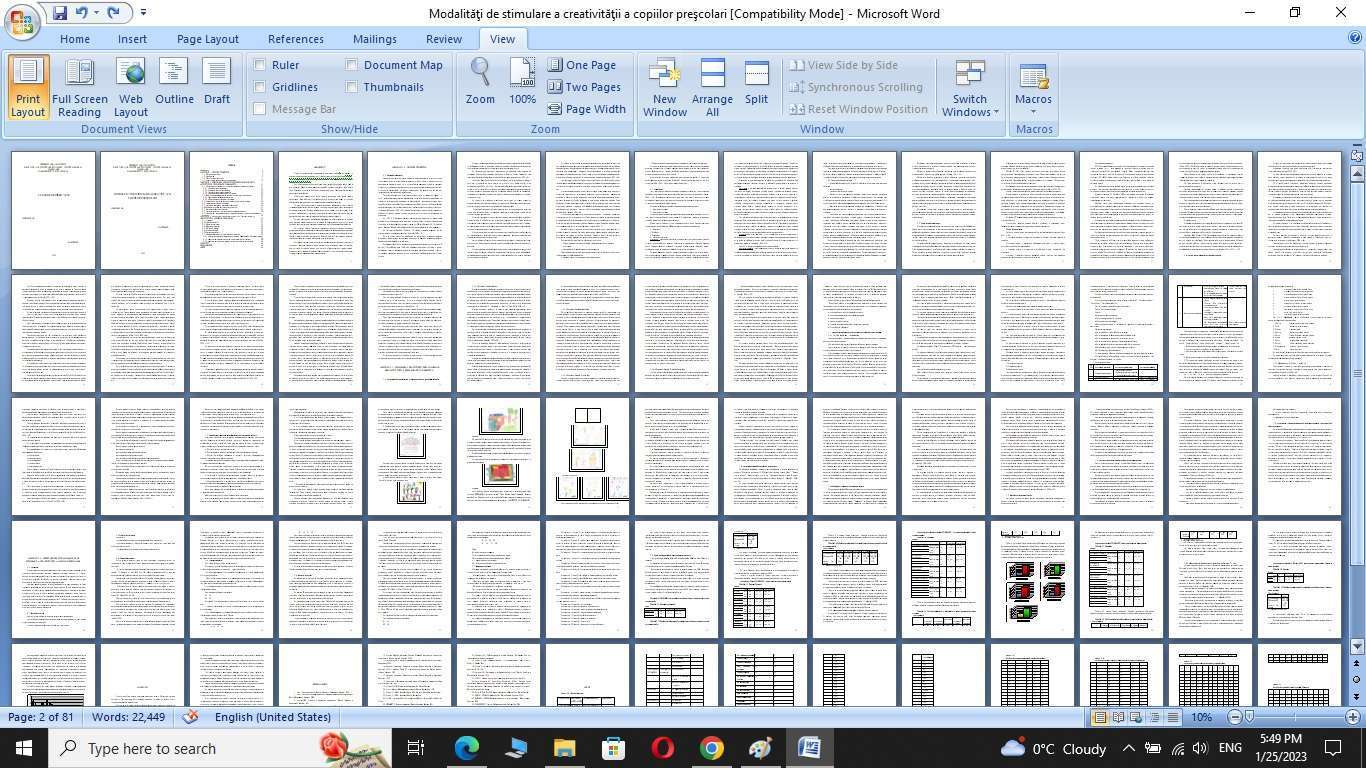
Task: Click Arrange All windows icon
Action: point(712,87)
